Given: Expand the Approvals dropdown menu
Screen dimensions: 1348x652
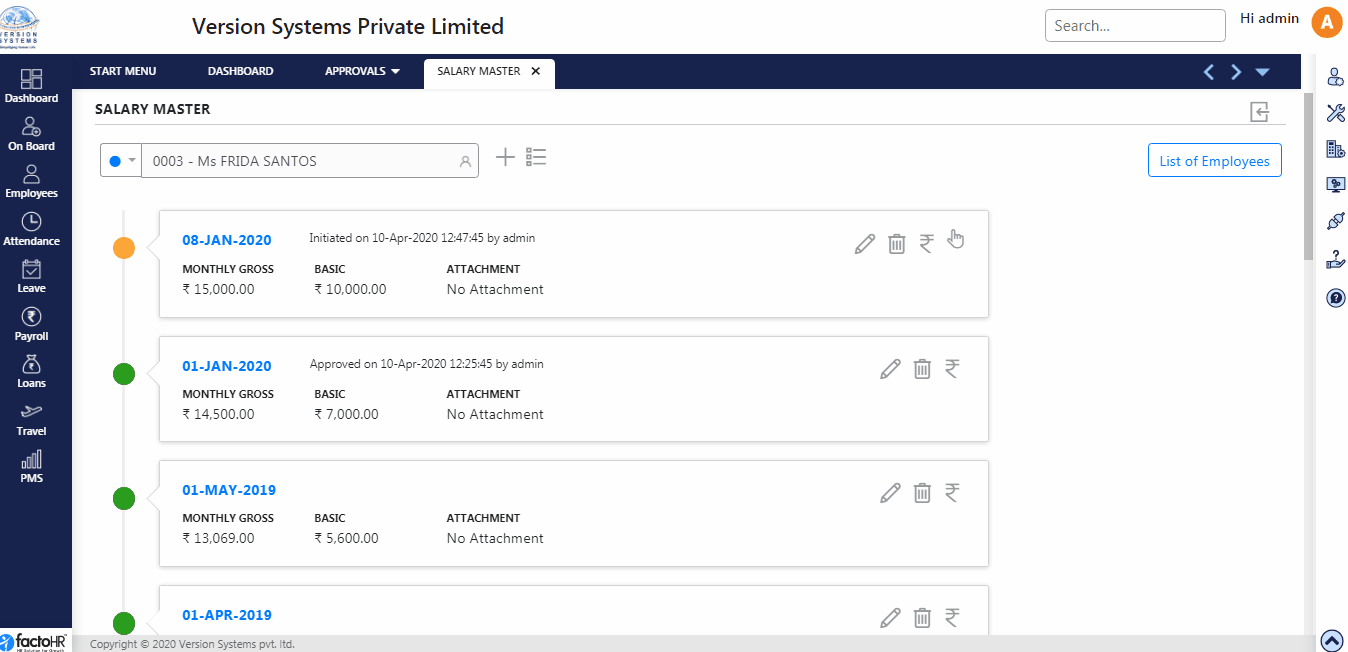Looking at the screenshot, I should point(362,72).
